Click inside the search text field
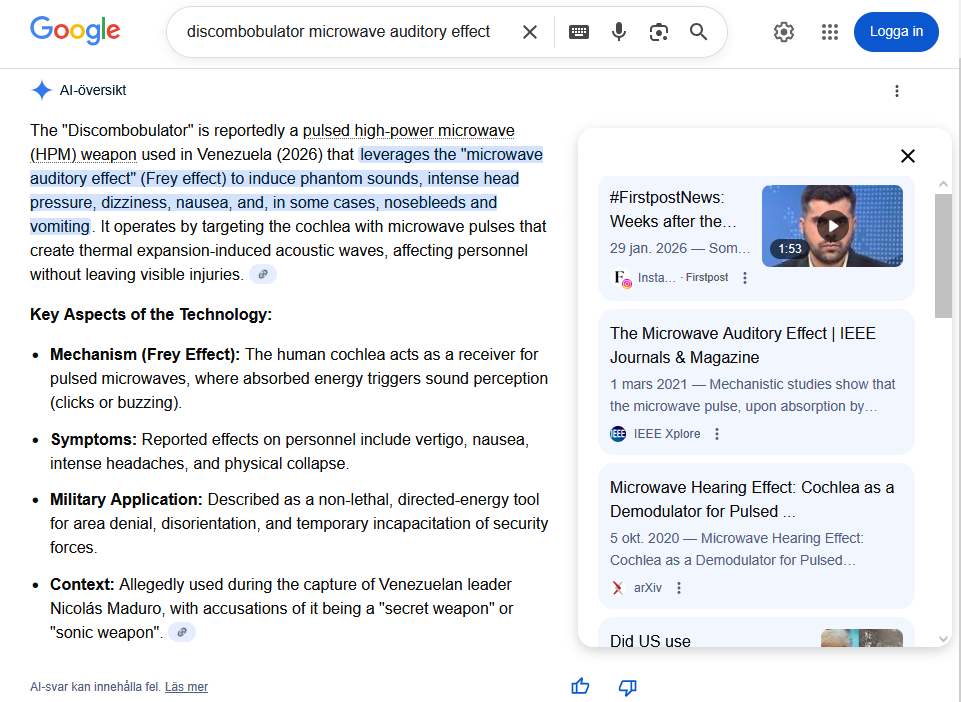961x702 pixels. (338, 32)
